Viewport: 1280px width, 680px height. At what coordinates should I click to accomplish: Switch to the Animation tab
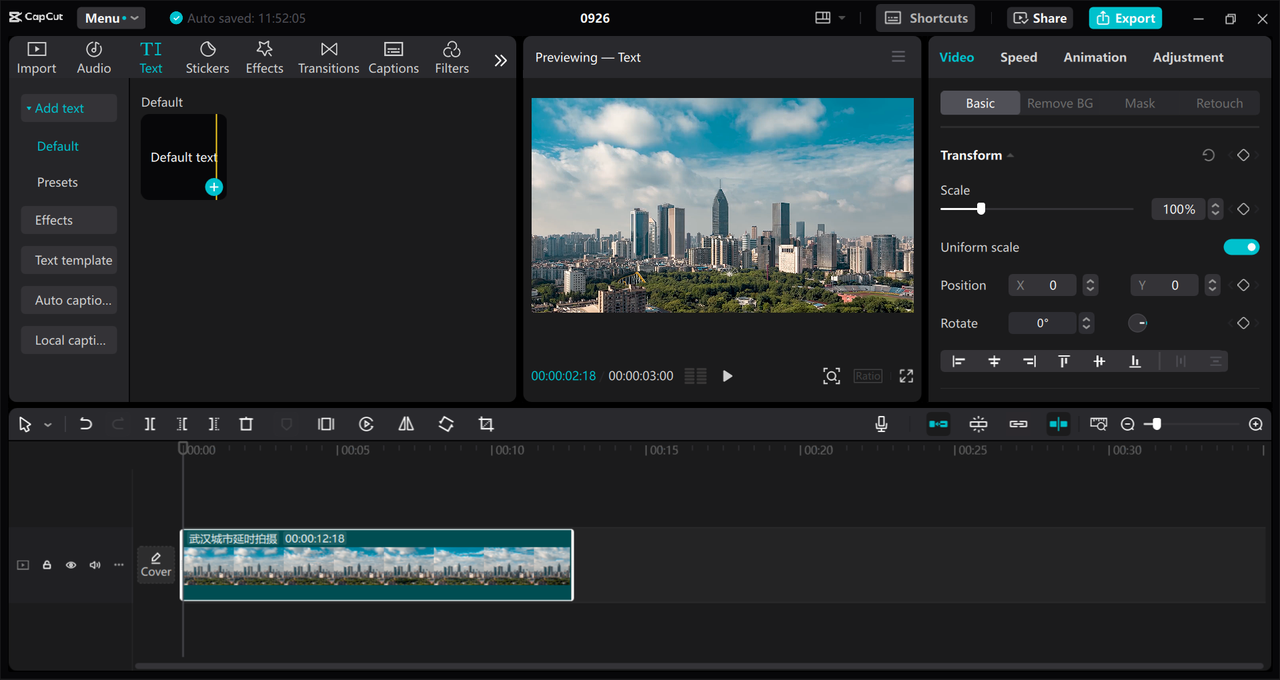click(x=1095, y=57)
